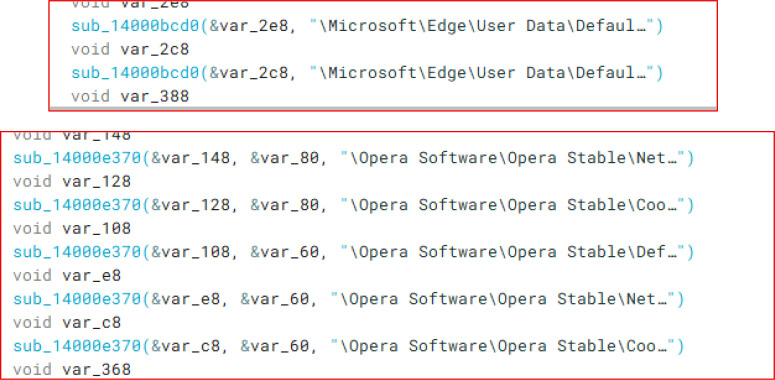Click the void var_c8 declaration
Viewport: 775px width, 380px height.
click(x=67, y=322)
